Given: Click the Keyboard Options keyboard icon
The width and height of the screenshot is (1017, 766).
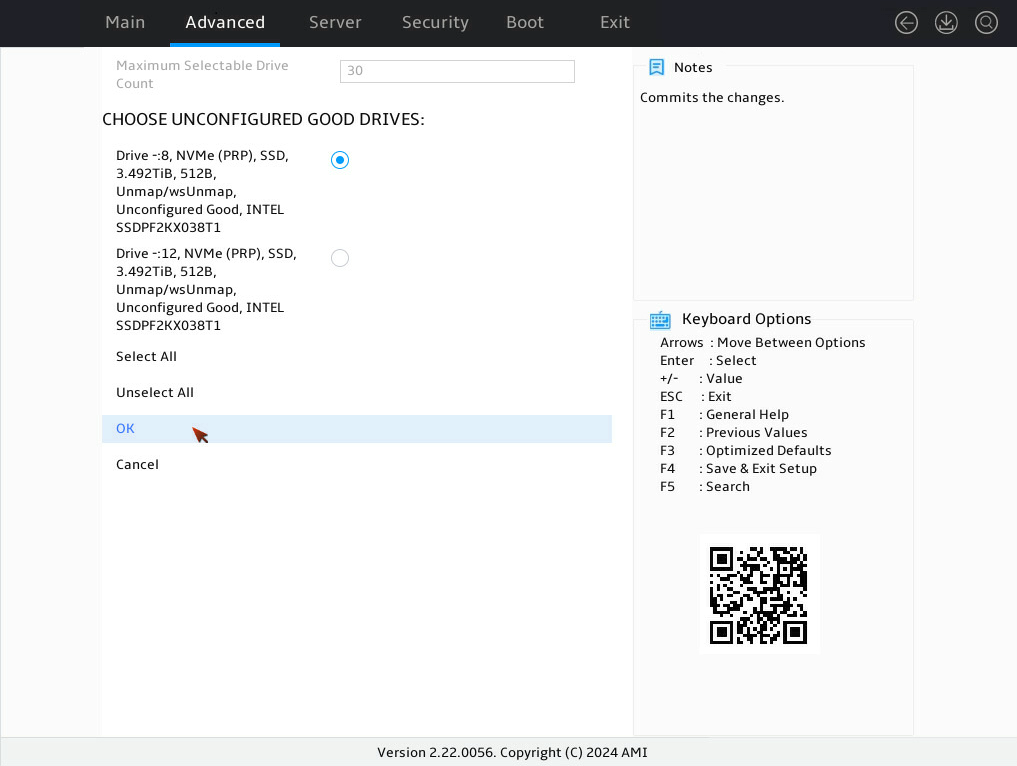Looking at the screenshot, I should coord(660,320).
